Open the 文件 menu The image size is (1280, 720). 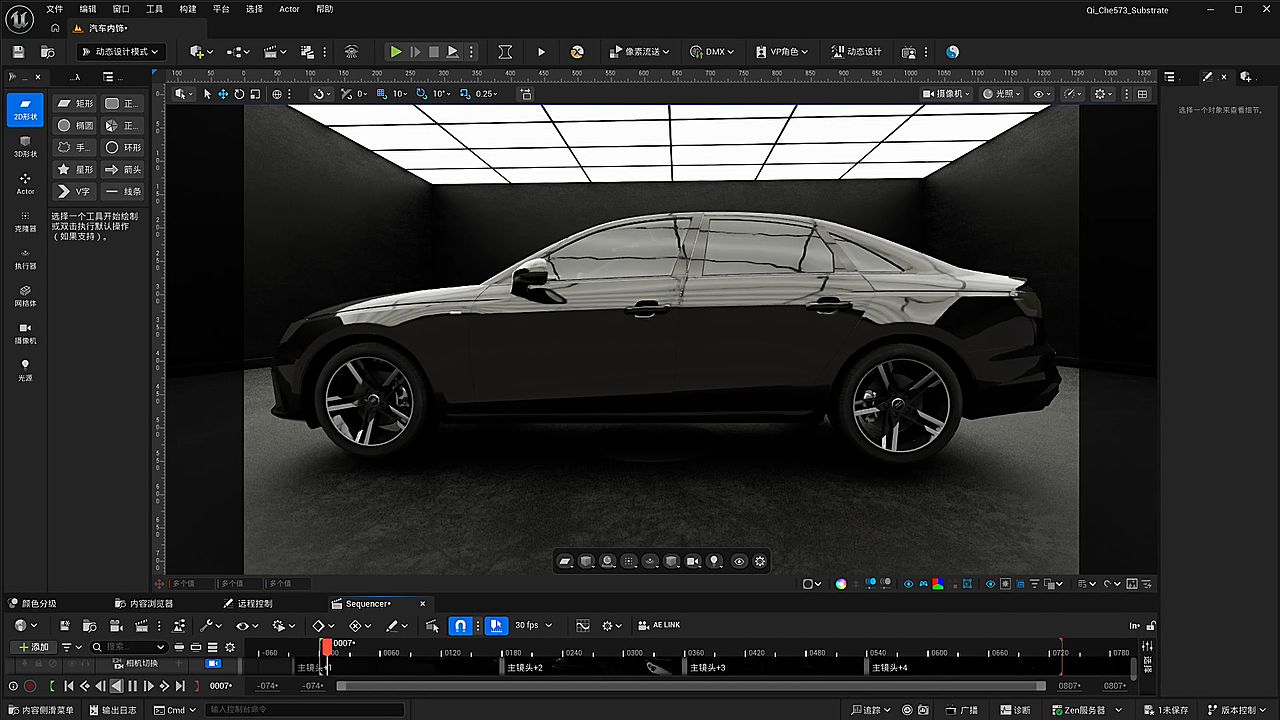point(54,9)
